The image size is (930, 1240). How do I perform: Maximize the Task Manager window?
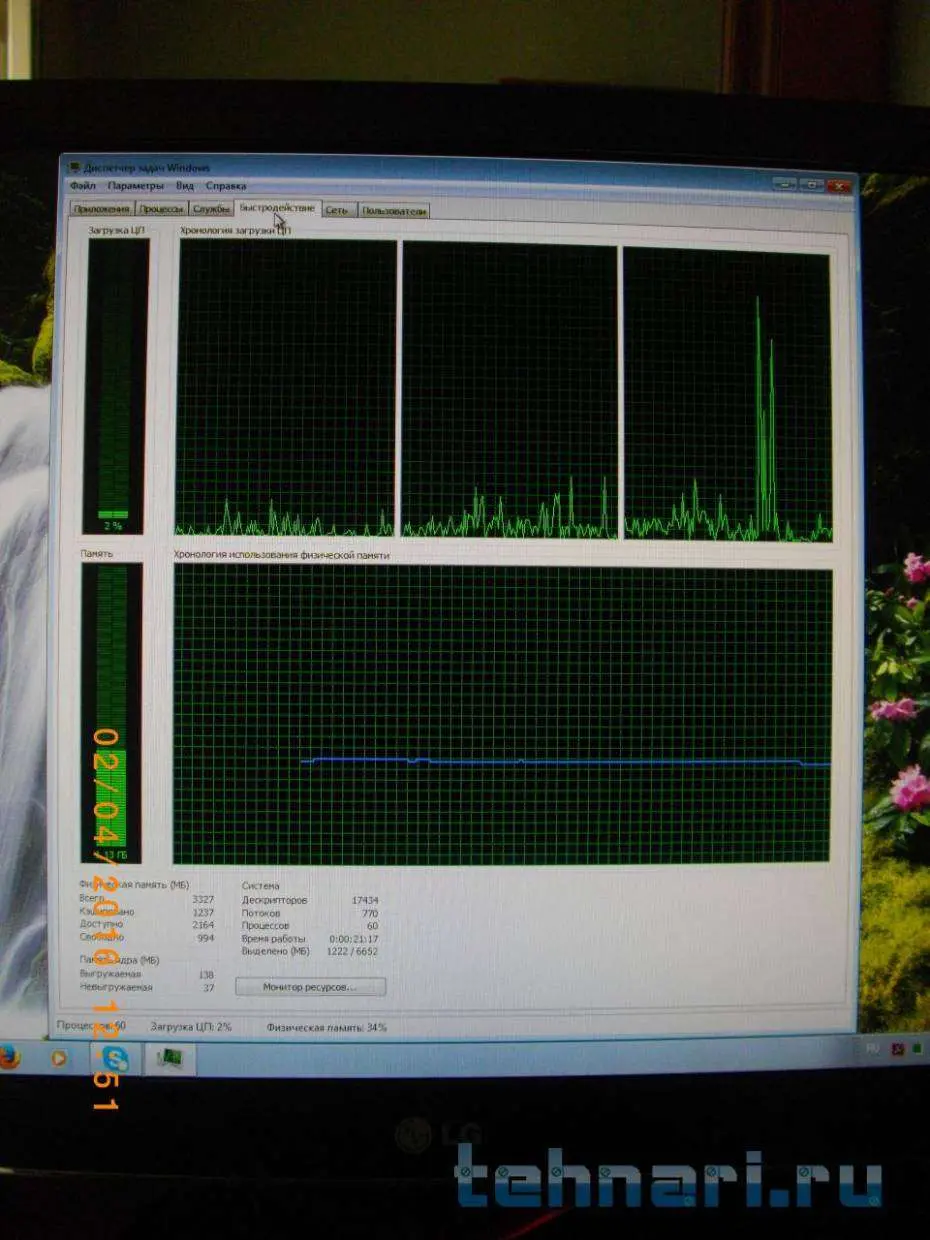click(x=810, y=185)
